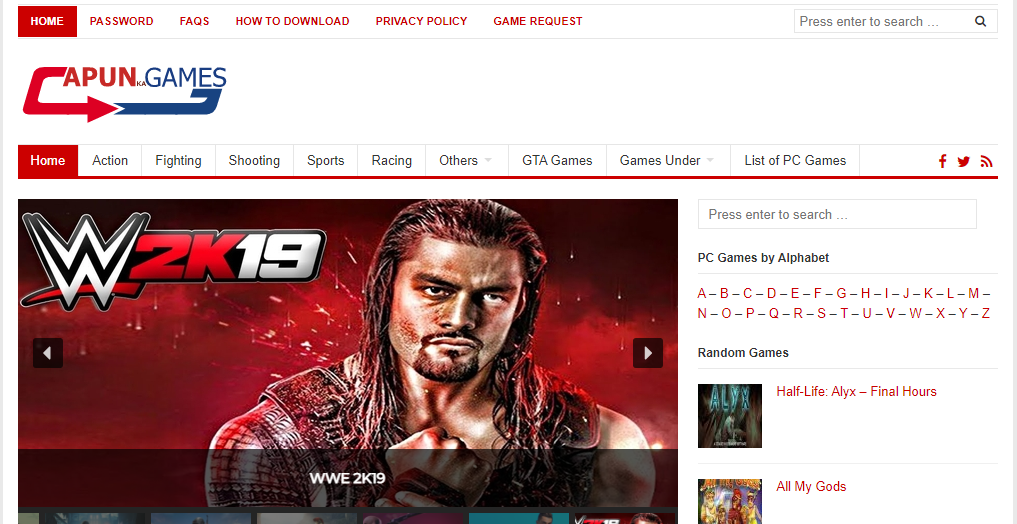Select the Action category tab
Screen dimensions: 1017x524
[110, 161]
